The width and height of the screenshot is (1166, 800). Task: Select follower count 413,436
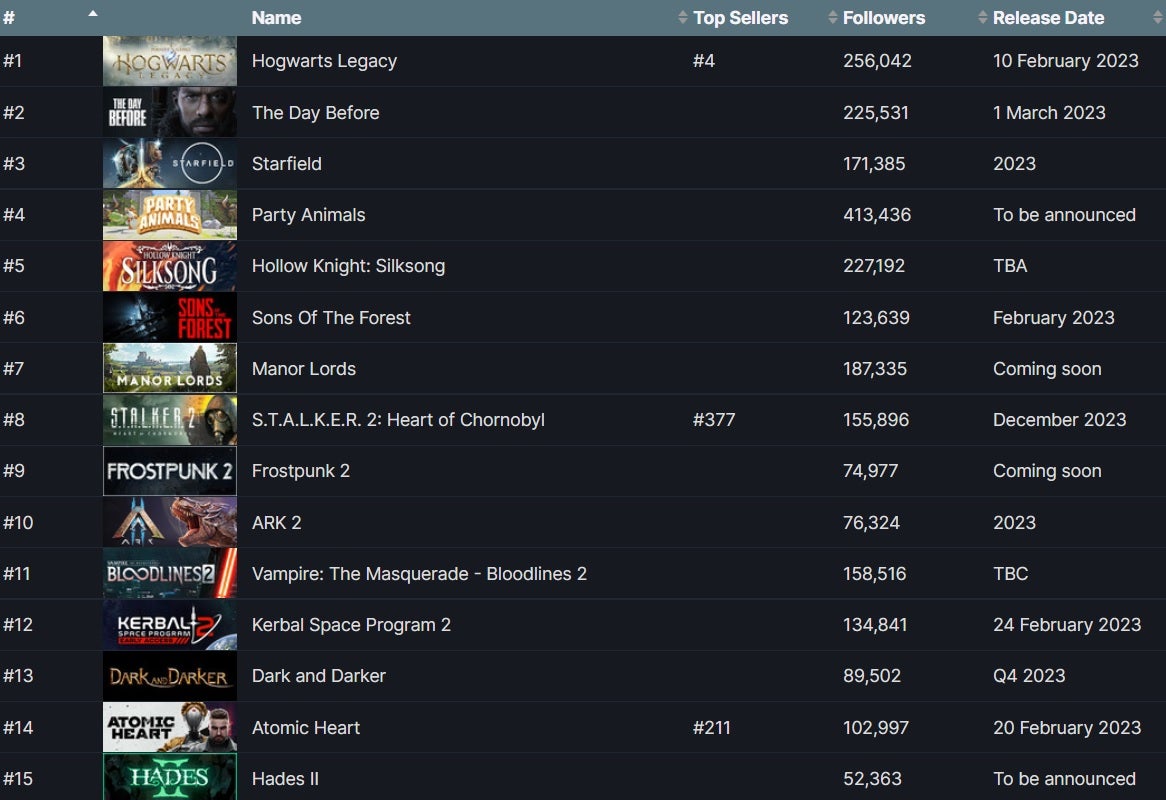[x=877, y=215]
